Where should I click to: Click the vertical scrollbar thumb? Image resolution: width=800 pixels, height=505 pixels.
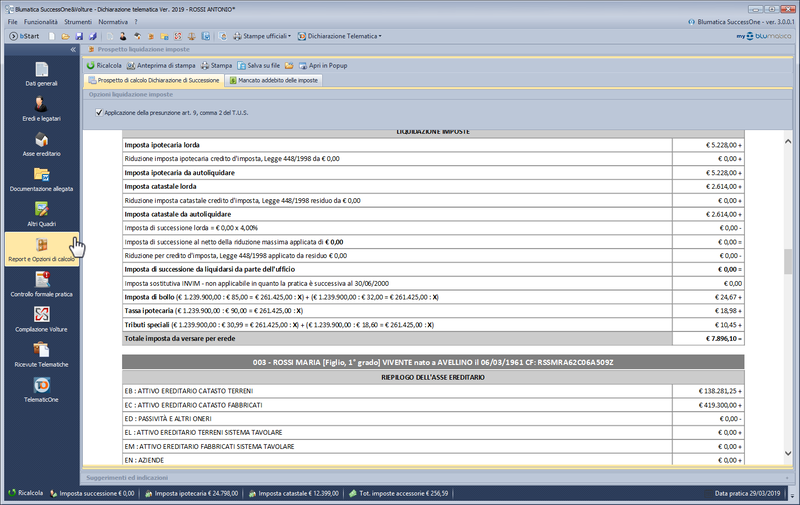(x=788, y=262)
